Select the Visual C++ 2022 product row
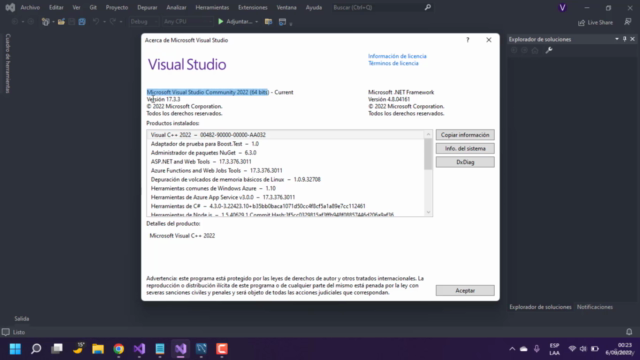 coord(286,135)
